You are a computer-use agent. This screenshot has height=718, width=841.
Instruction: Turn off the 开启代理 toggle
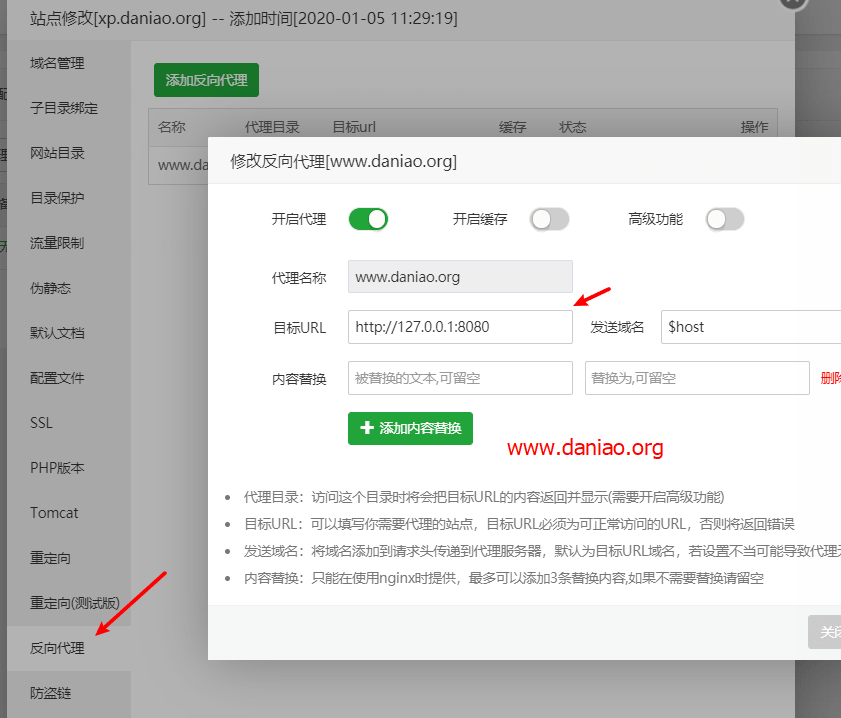click(368, 219)
